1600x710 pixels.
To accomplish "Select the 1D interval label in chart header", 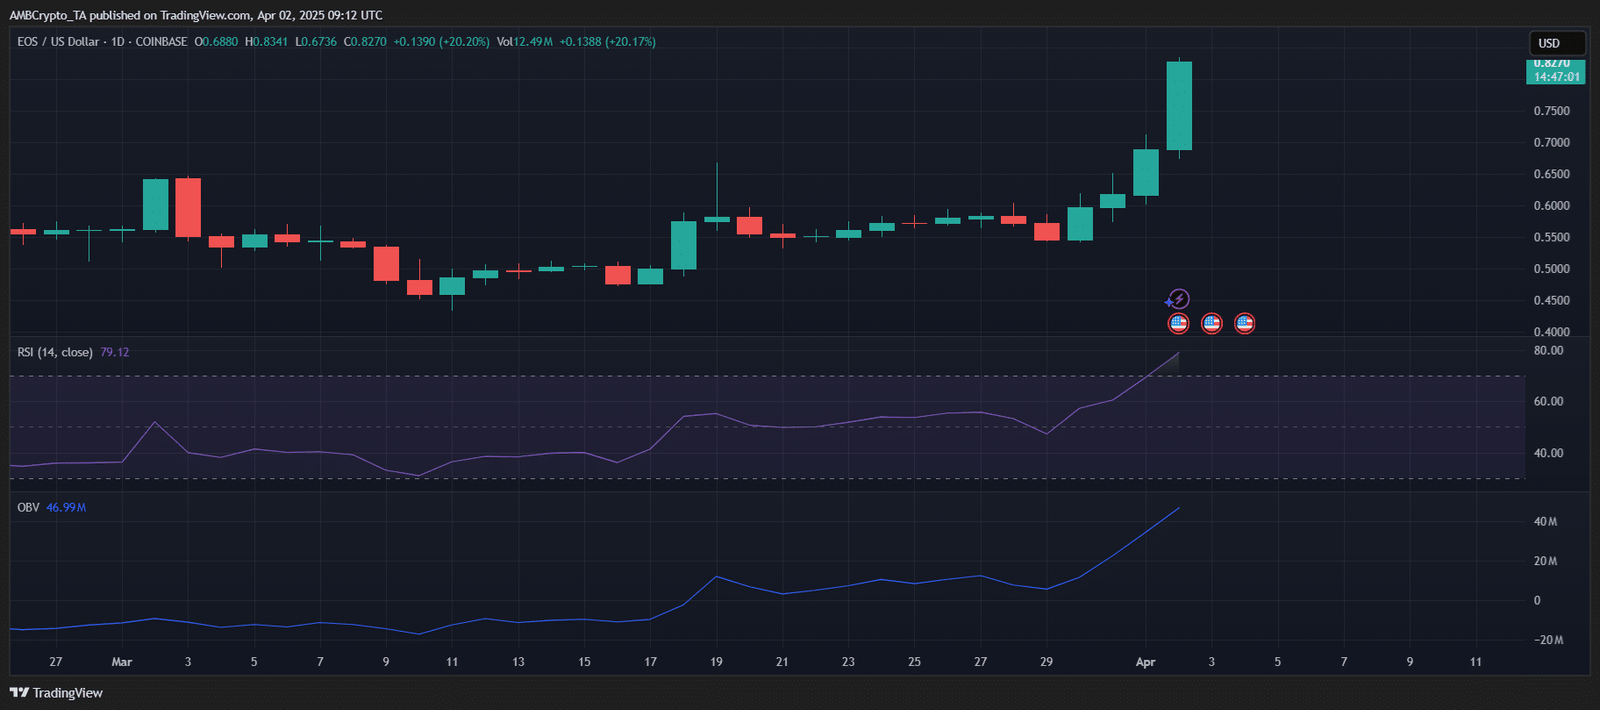I will [x=117, y=42].
